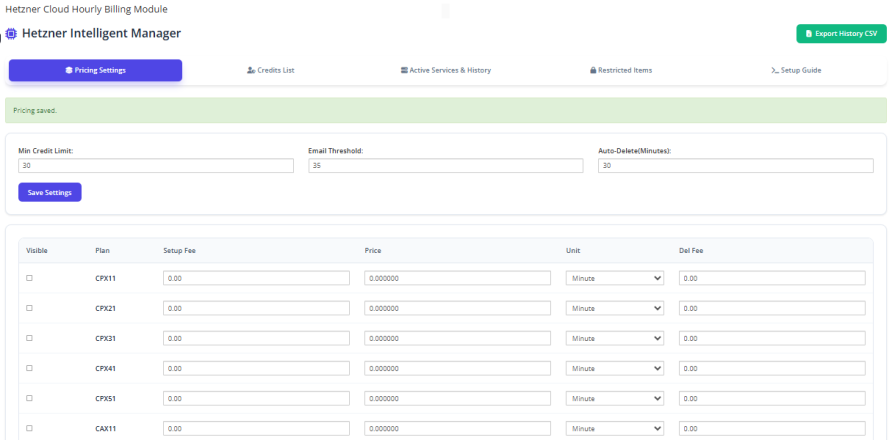Screen dimensions: 892x440
Task: Expand the Unit dropdown for CPX31
Action: (615, 338)
